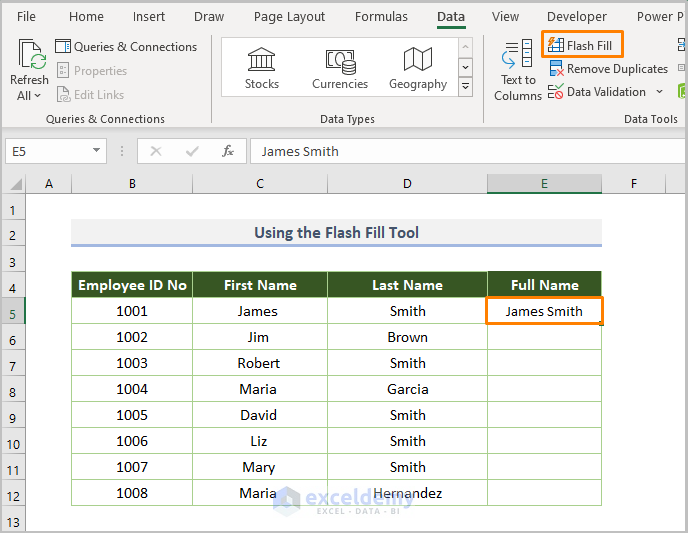The width and height of the screenshot is (688, 533).
Task: Open Text to Columns wizard
Action: point(517,70)
